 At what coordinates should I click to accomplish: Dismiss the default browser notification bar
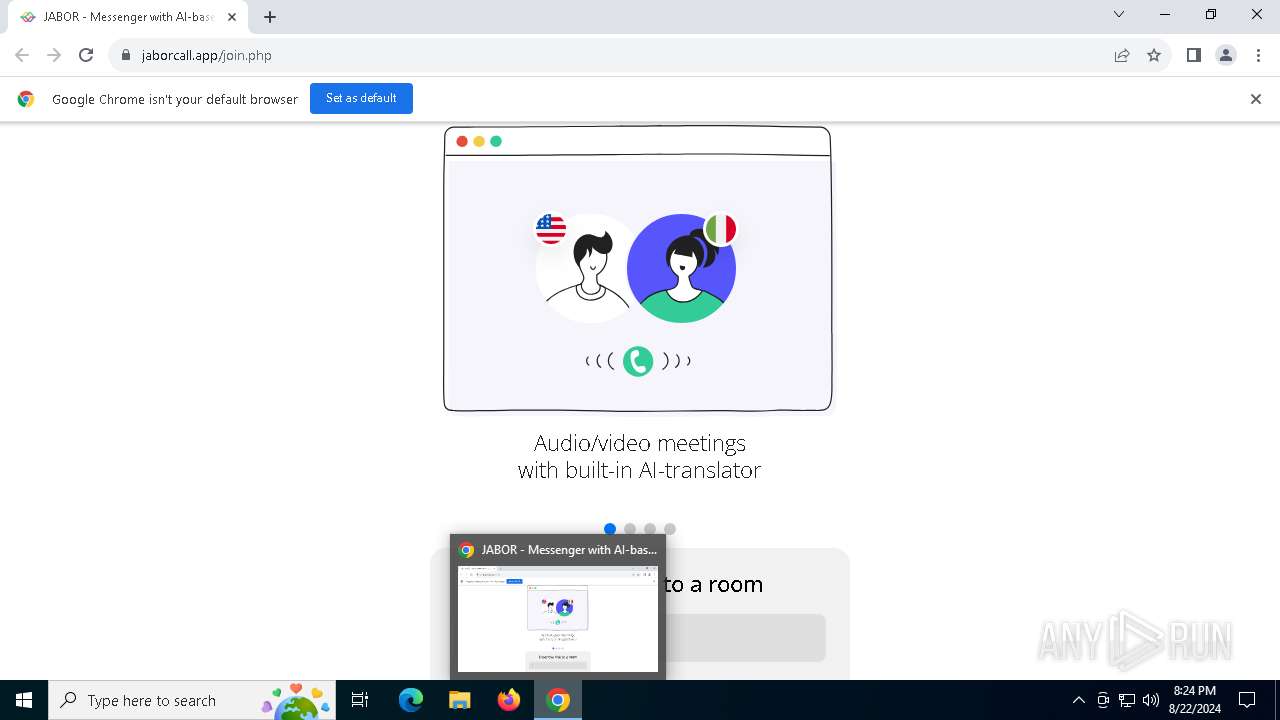coord(1256,99)
